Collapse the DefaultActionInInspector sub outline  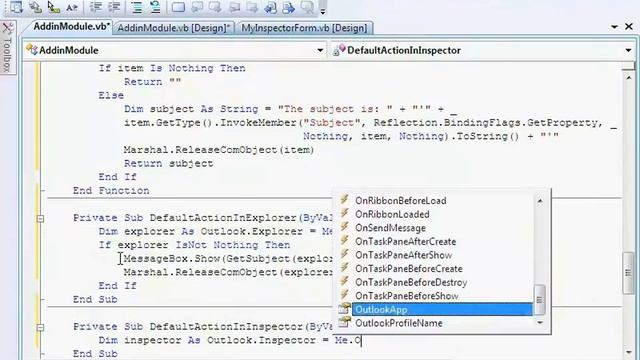[40, 327]
